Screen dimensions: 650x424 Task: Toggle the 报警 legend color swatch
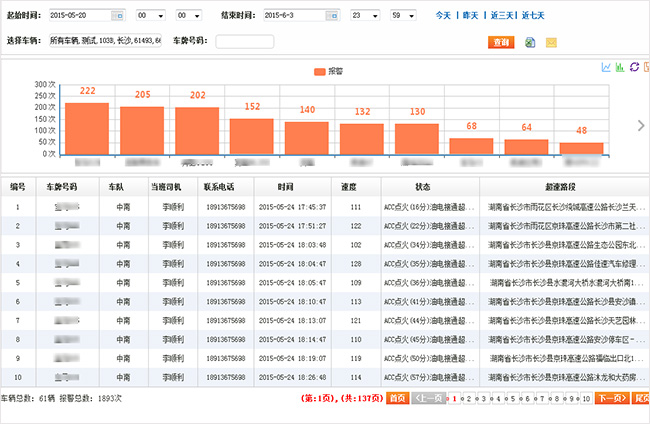320,72
